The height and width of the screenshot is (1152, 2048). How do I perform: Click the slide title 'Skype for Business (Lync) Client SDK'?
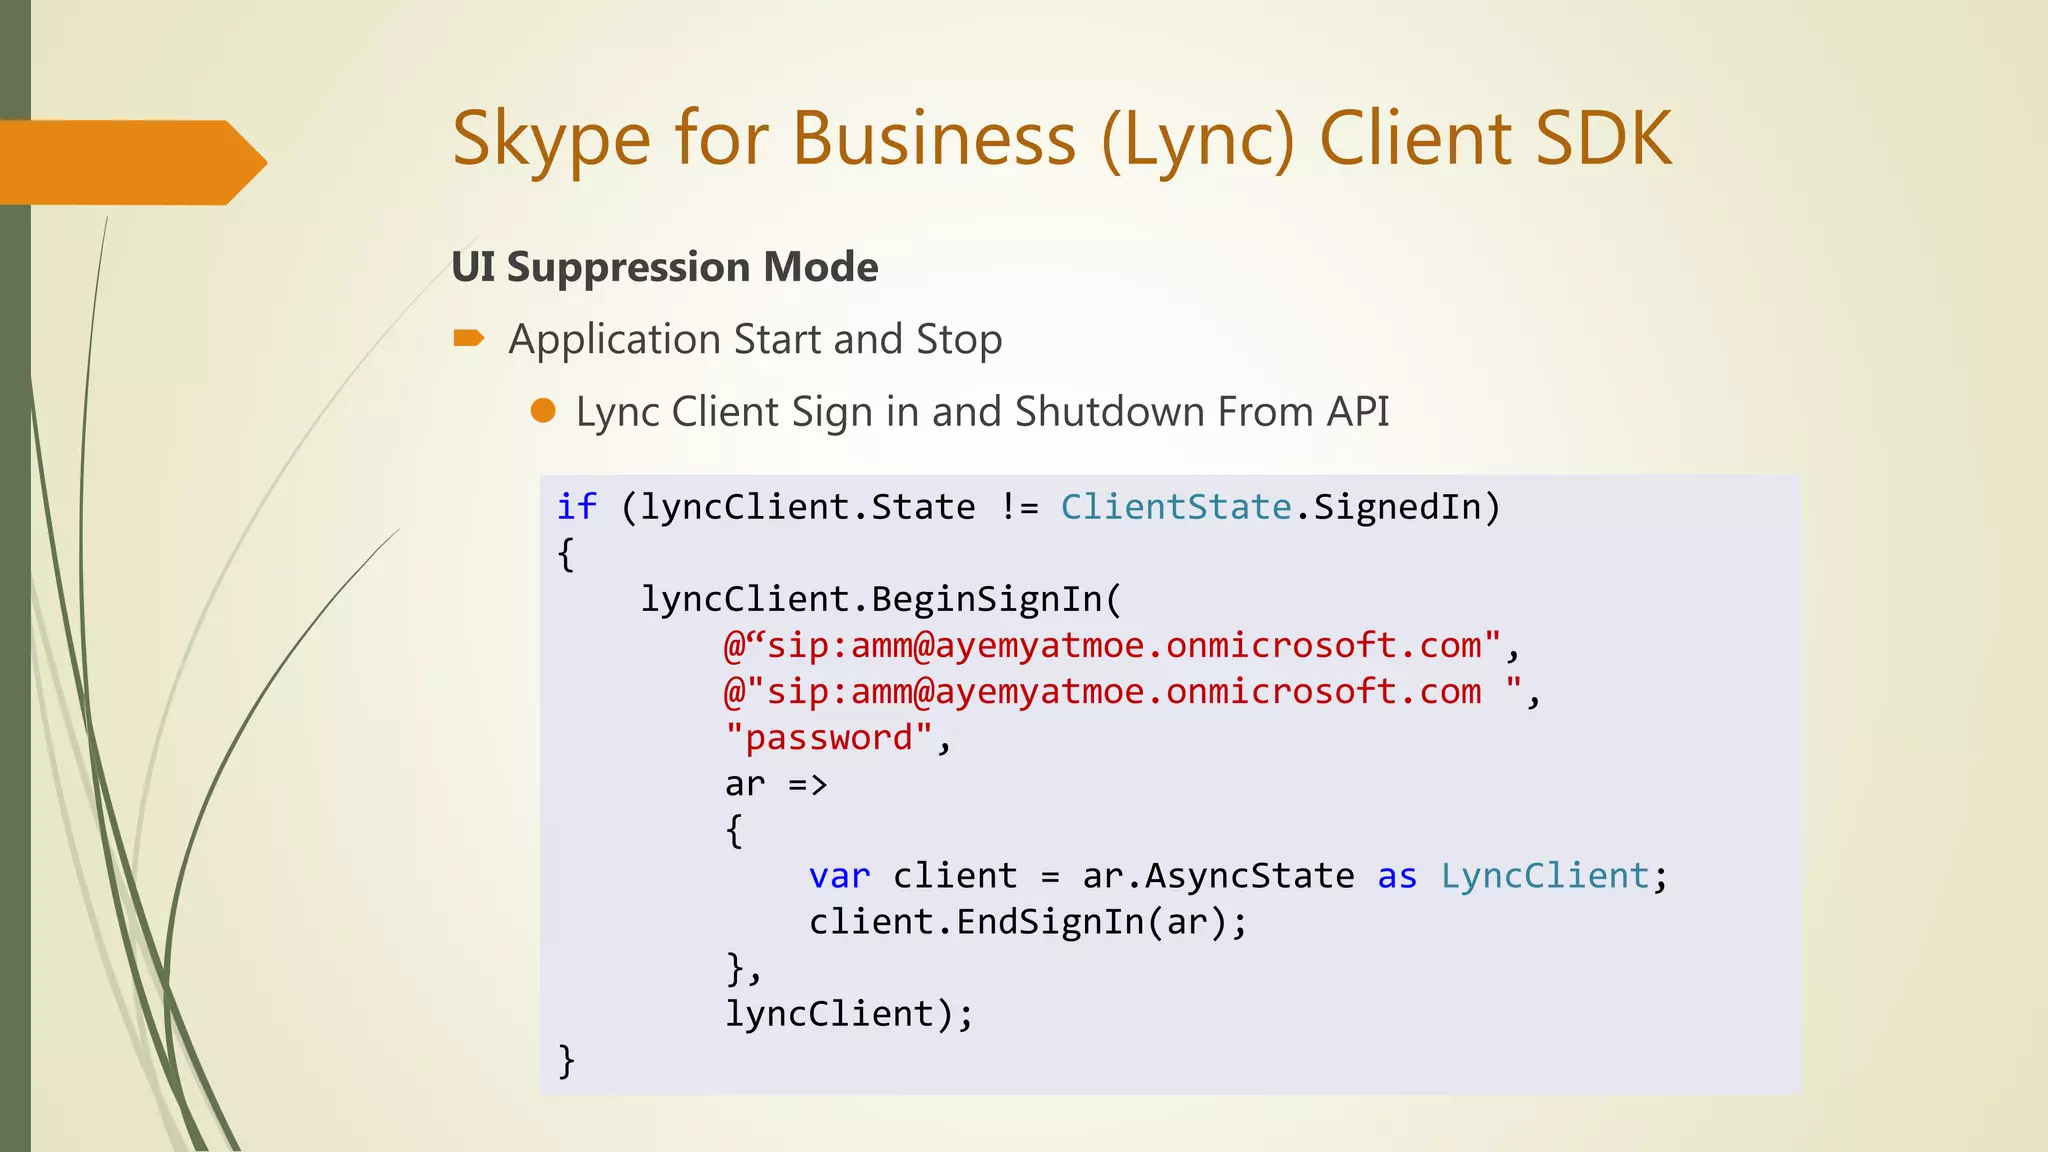pos(1062,140)
